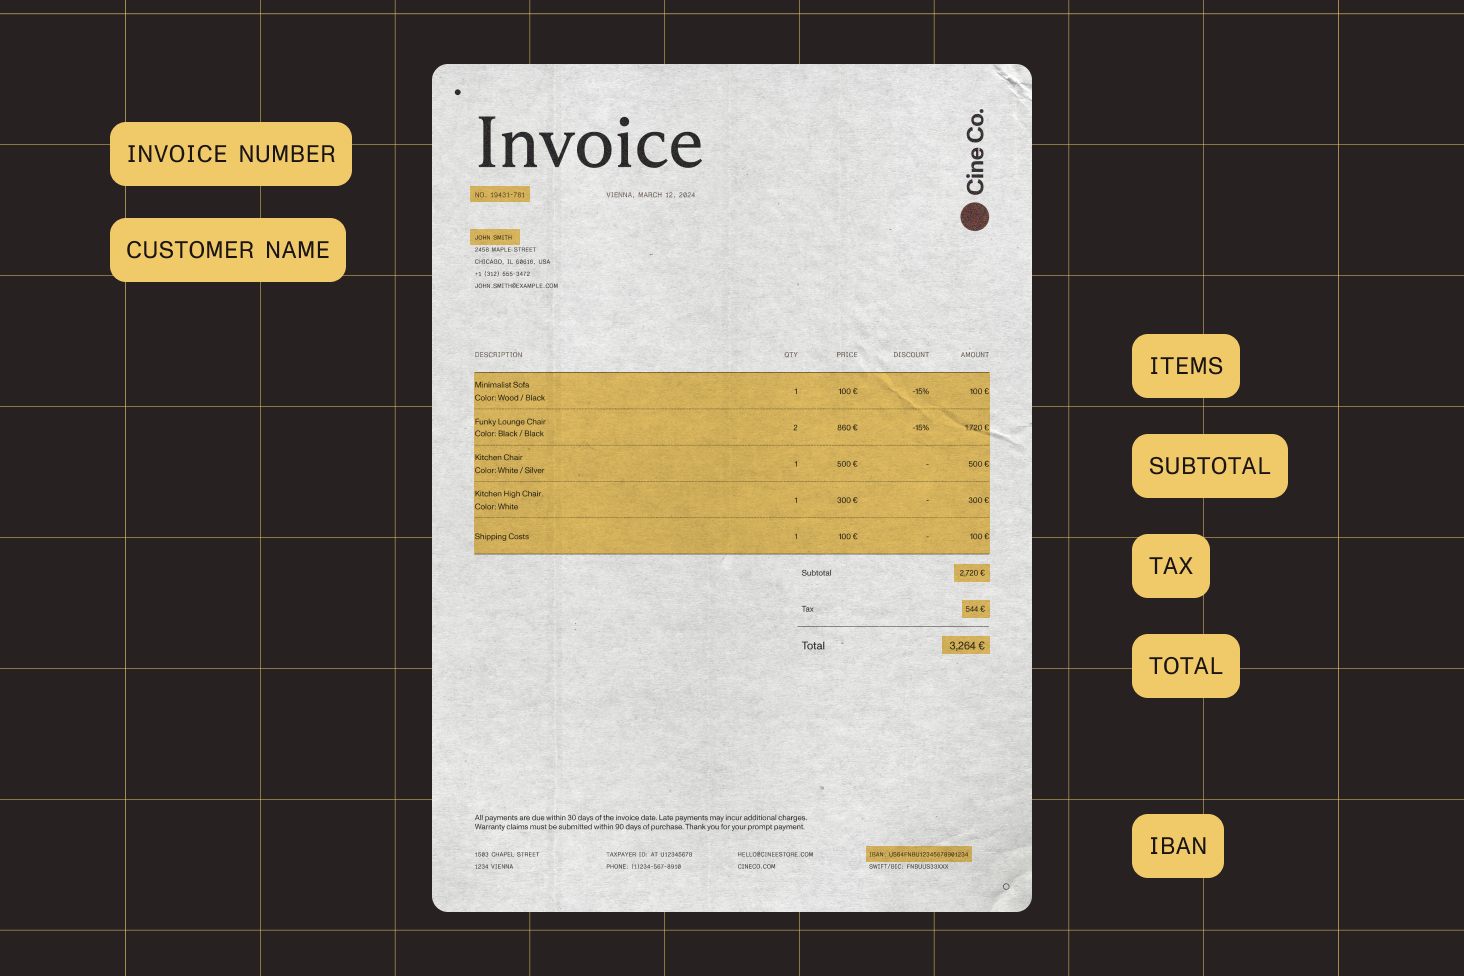Click the round Cine Co. logo emblem
The height and width of the screenshot is (976, 1464).
pyautogui.click(x=974, y=217)
